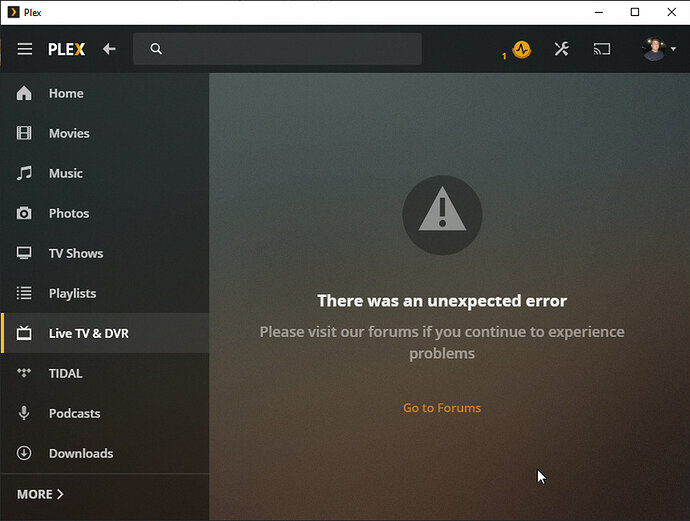Select Live TV & DVR label
This screenshot has width=690, height=521.
point(89,334)
